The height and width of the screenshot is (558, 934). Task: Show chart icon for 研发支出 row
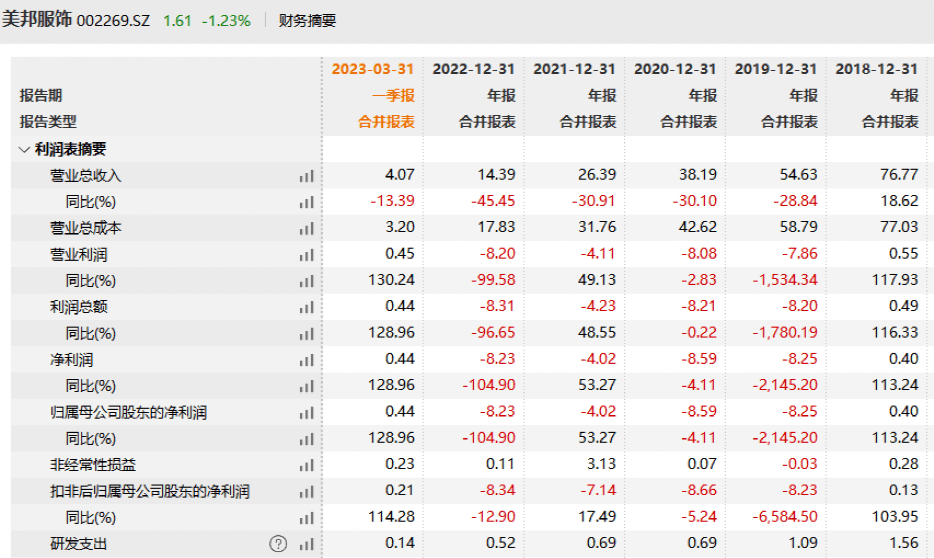(x=306, y=544)
